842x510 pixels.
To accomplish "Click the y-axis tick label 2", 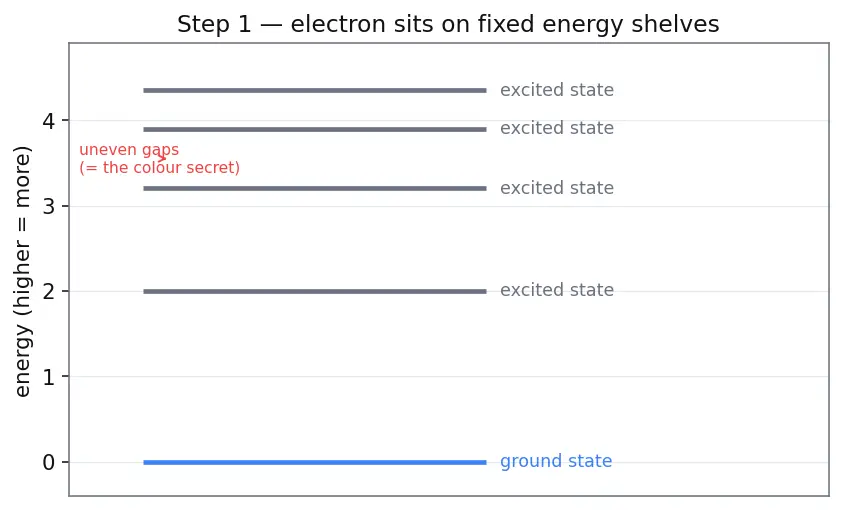I will click(48, 292).
